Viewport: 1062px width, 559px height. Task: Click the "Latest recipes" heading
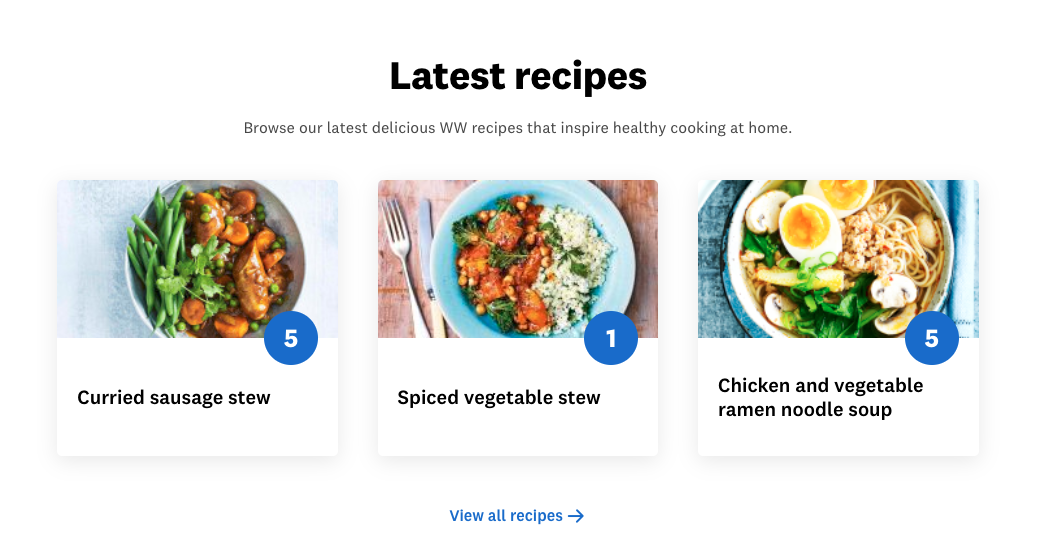pos(518,77)
